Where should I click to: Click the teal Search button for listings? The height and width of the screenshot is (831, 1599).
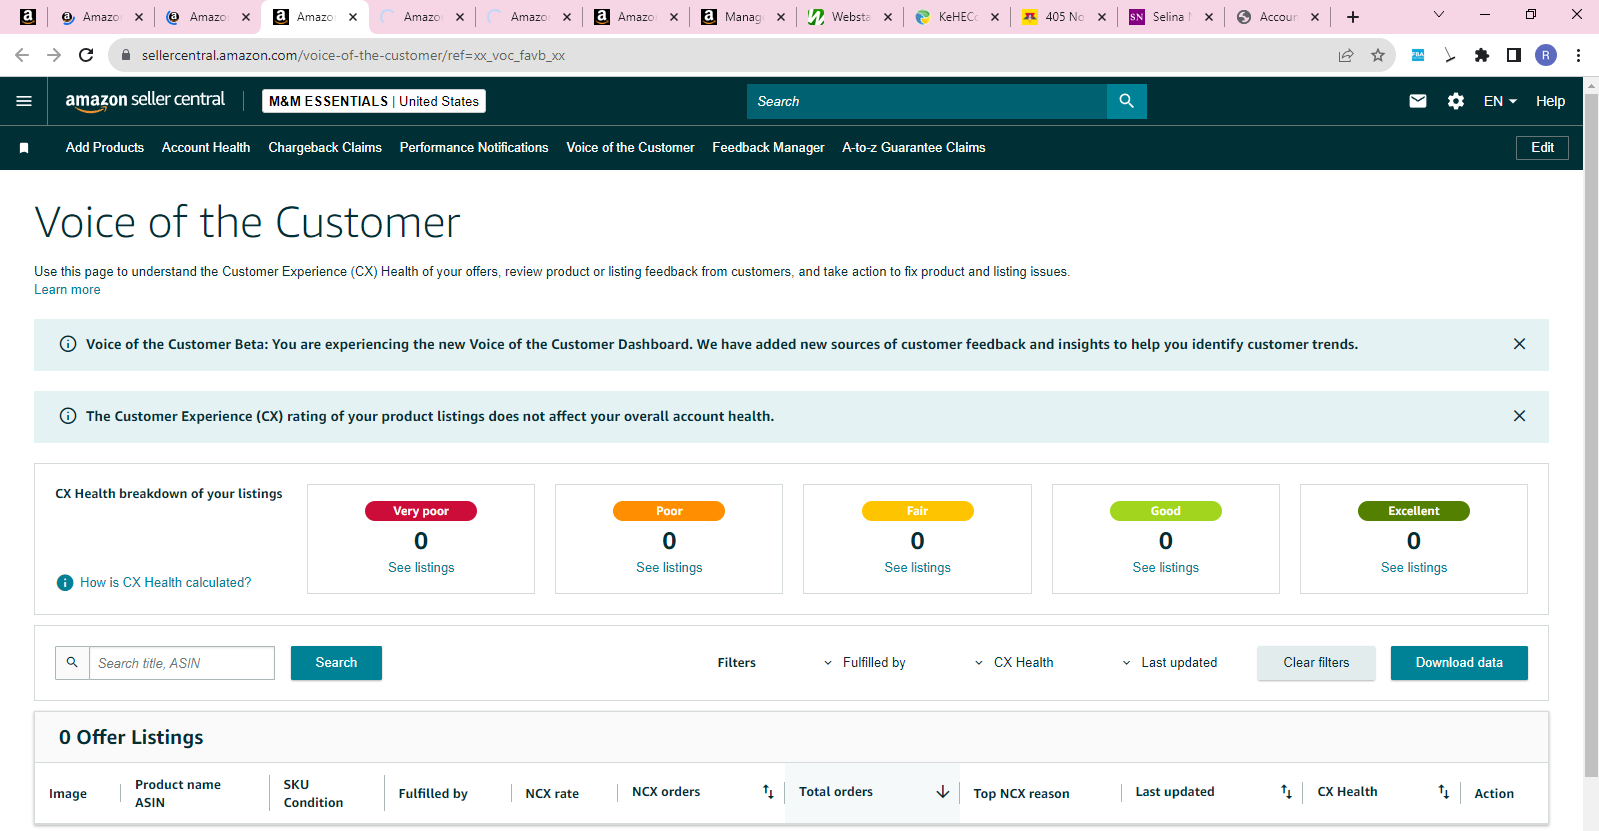(x=336, y=663)
